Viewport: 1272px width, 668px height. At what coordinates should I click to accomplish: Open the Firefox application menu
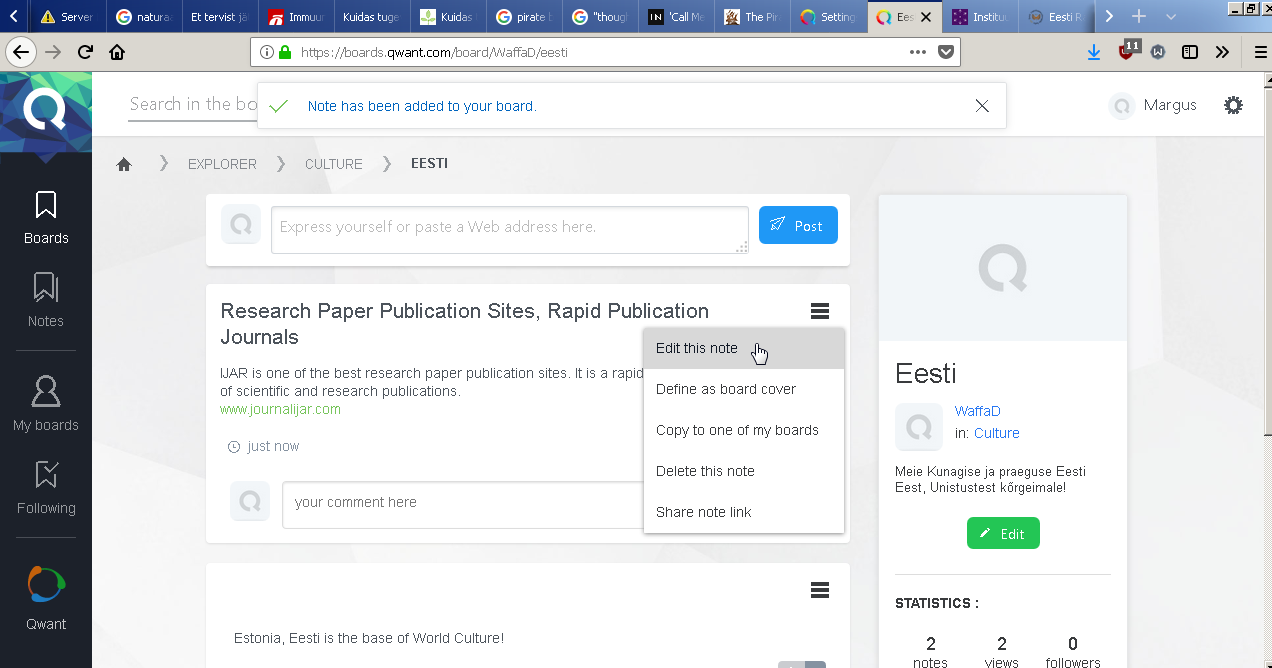tap(1259, 52)
